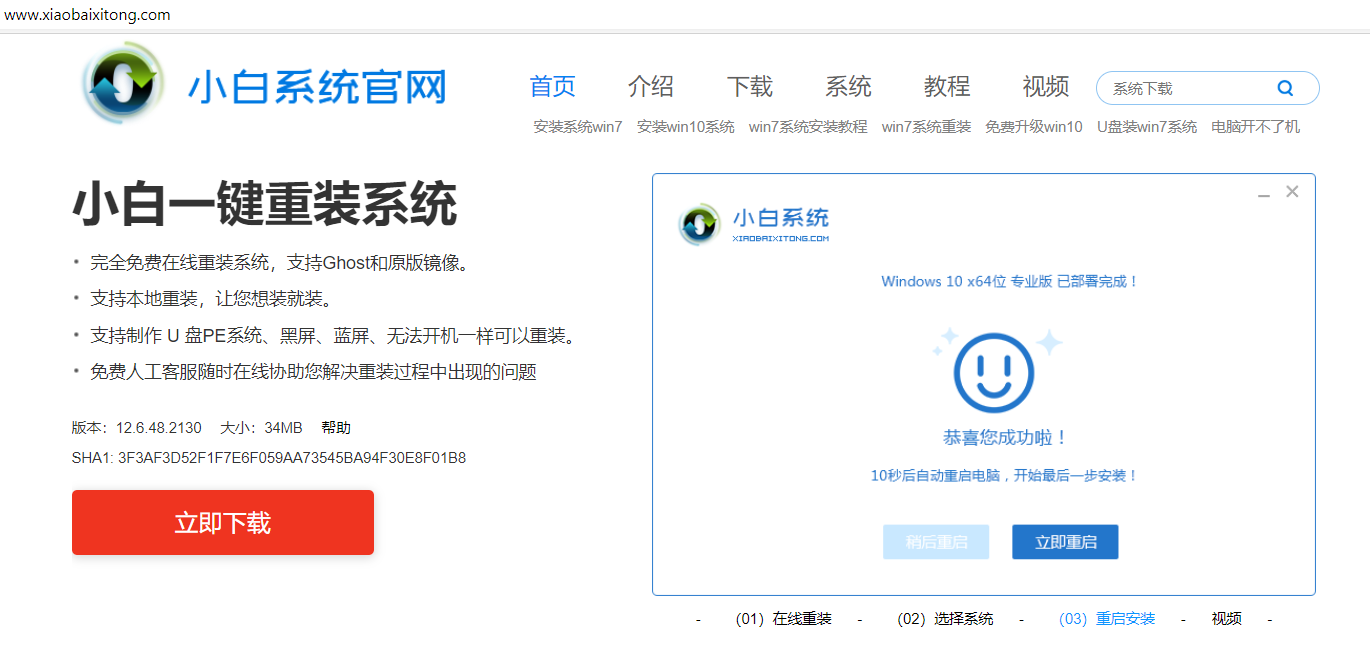The width and height of the screenshot is (1370, 655).
Task: Click the 小白系统官网 round logo icon
Action: pyautogui.click(x=123, y=82)
